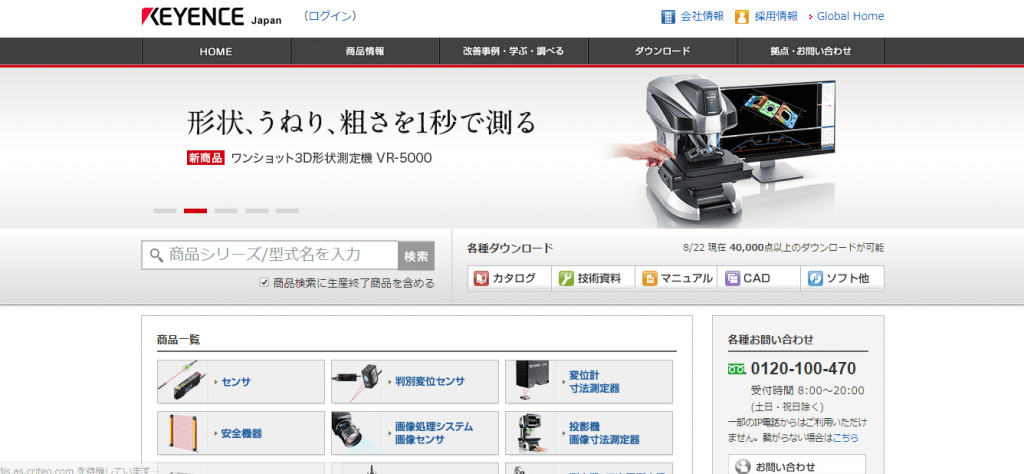Screen dimensions: 1024x474
Task: Open the 採用情報 link
Action: [x=776, y=17]
